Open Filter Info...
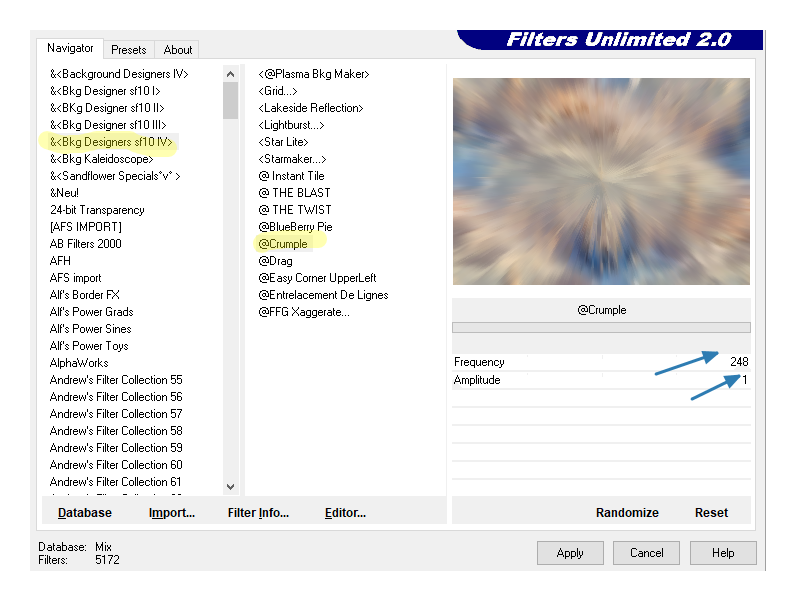796x601 pixels. (x=258, y=513)
